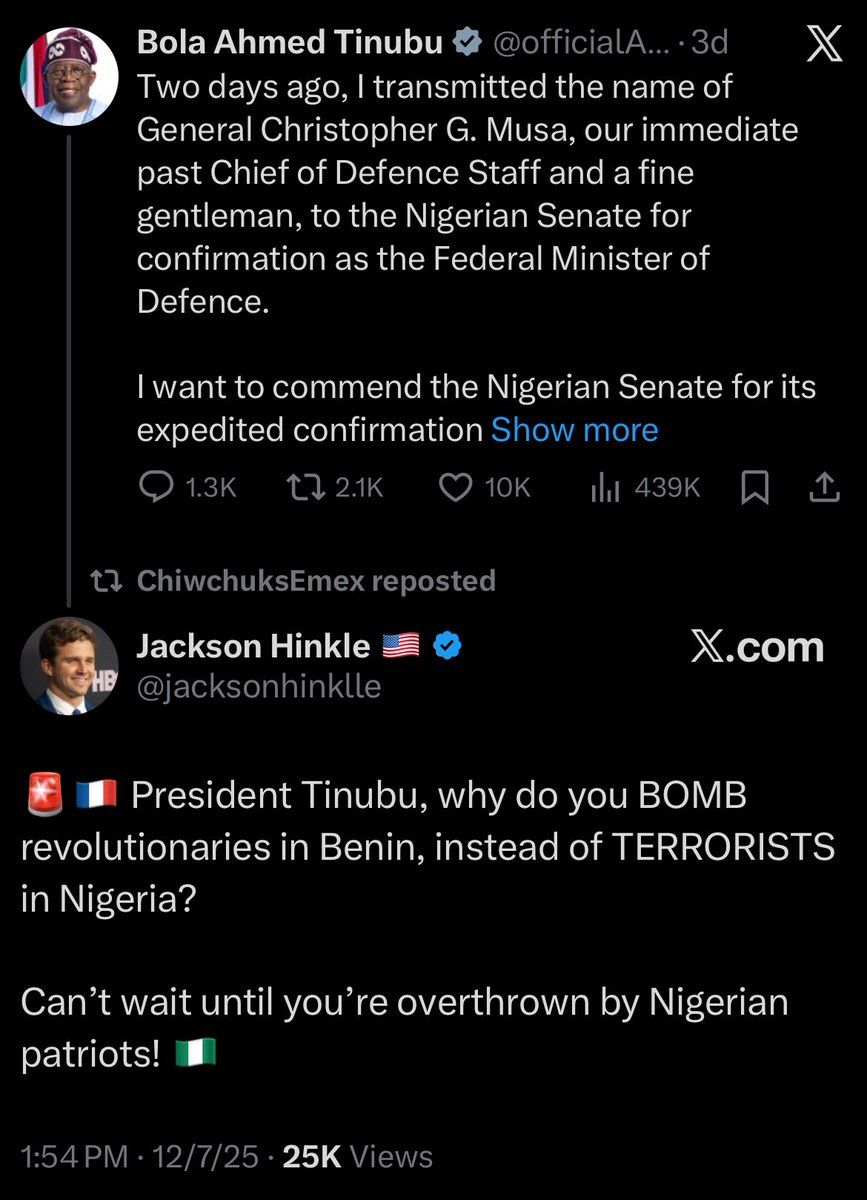The height and width of the screenshot is (1200, 867).
Task: Click the reply comment icon
Action: click(x=156, y=487)
